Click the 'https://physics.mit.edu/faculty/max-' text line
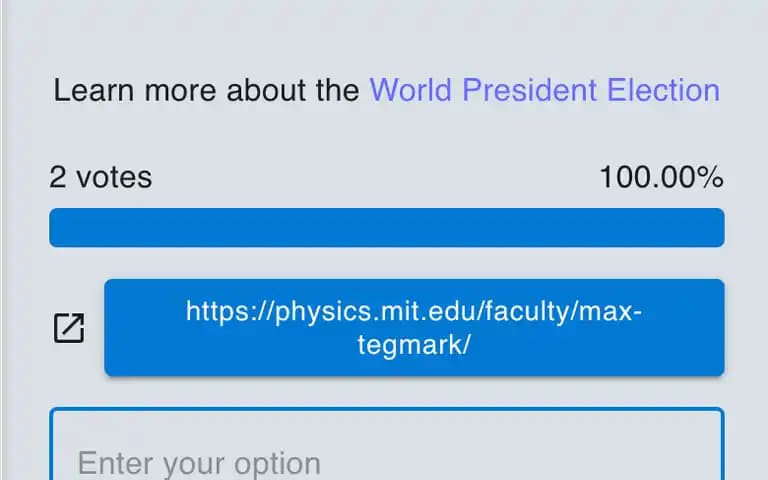Screen dimensions: 768x480 [x=414, y=312]
